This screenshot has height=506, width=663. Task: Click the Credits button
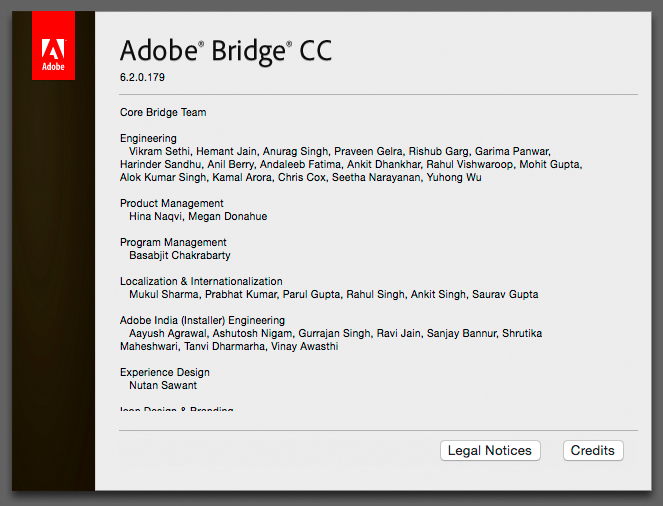pos(593,451)
